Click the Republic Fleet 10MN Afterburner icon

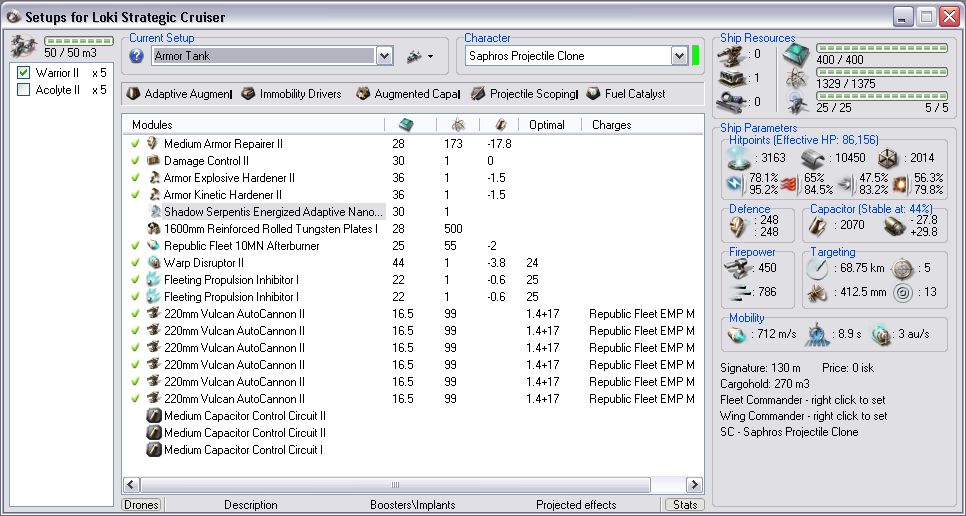point(153,246)
